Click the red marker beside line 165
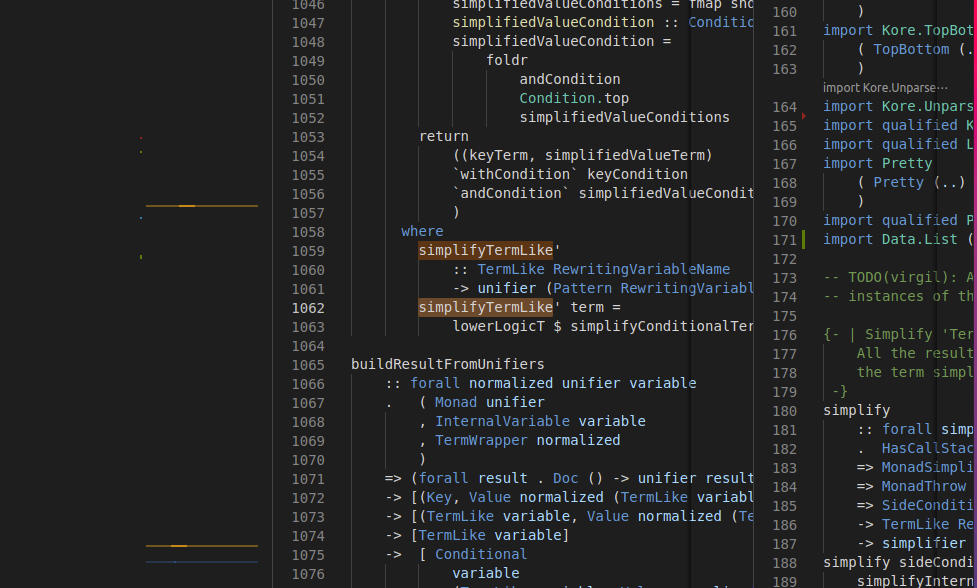The height and width of the screenshot is (588, 977). click(x=806, y=114)
